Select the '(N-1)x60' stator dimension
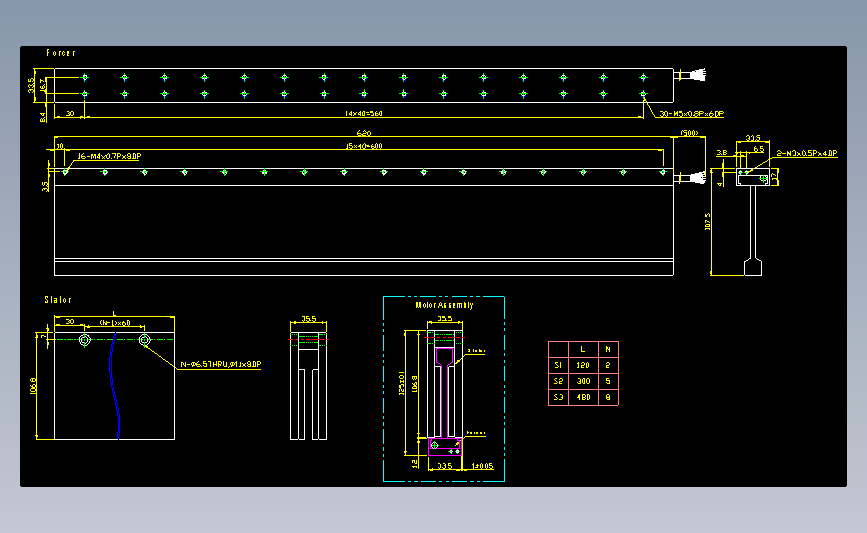The width and height of the screenshot is (867, 533). 115,323
